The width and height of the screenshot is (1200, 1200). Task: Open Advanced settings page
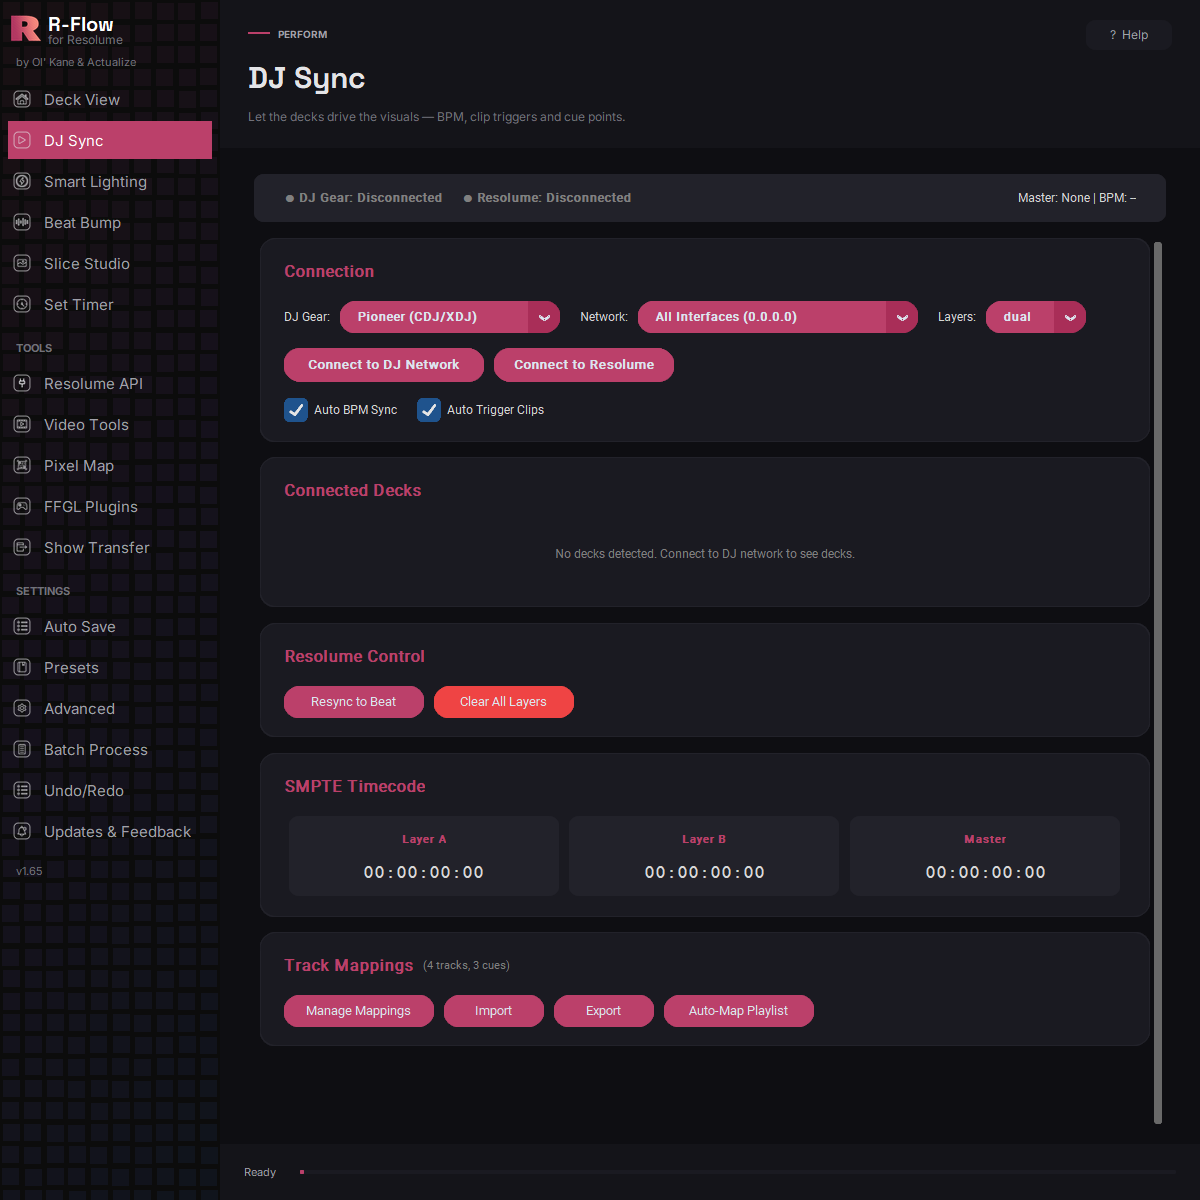click(x=110, y=708)
